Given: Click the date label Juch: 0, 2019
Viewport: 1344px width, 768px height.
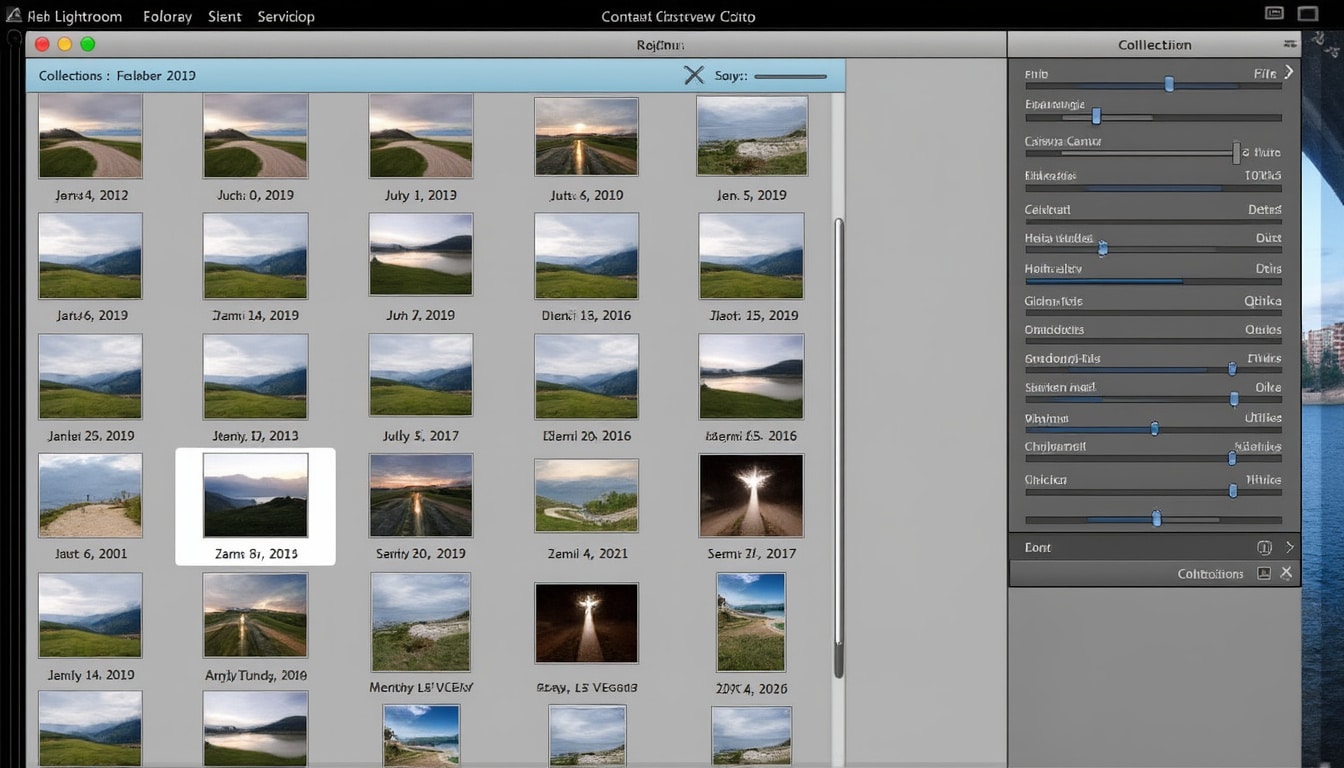Looking at the screenshot, I should tap(255, 195).
